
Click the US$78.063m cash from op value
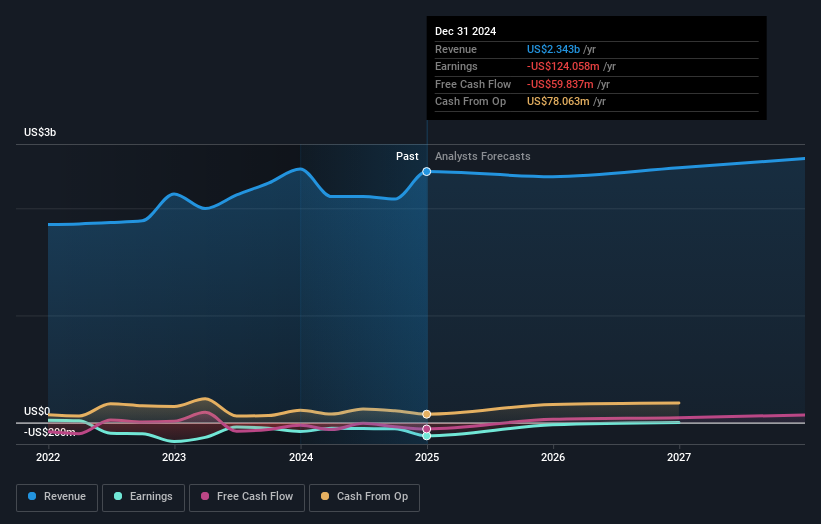(x=558, y=102)
